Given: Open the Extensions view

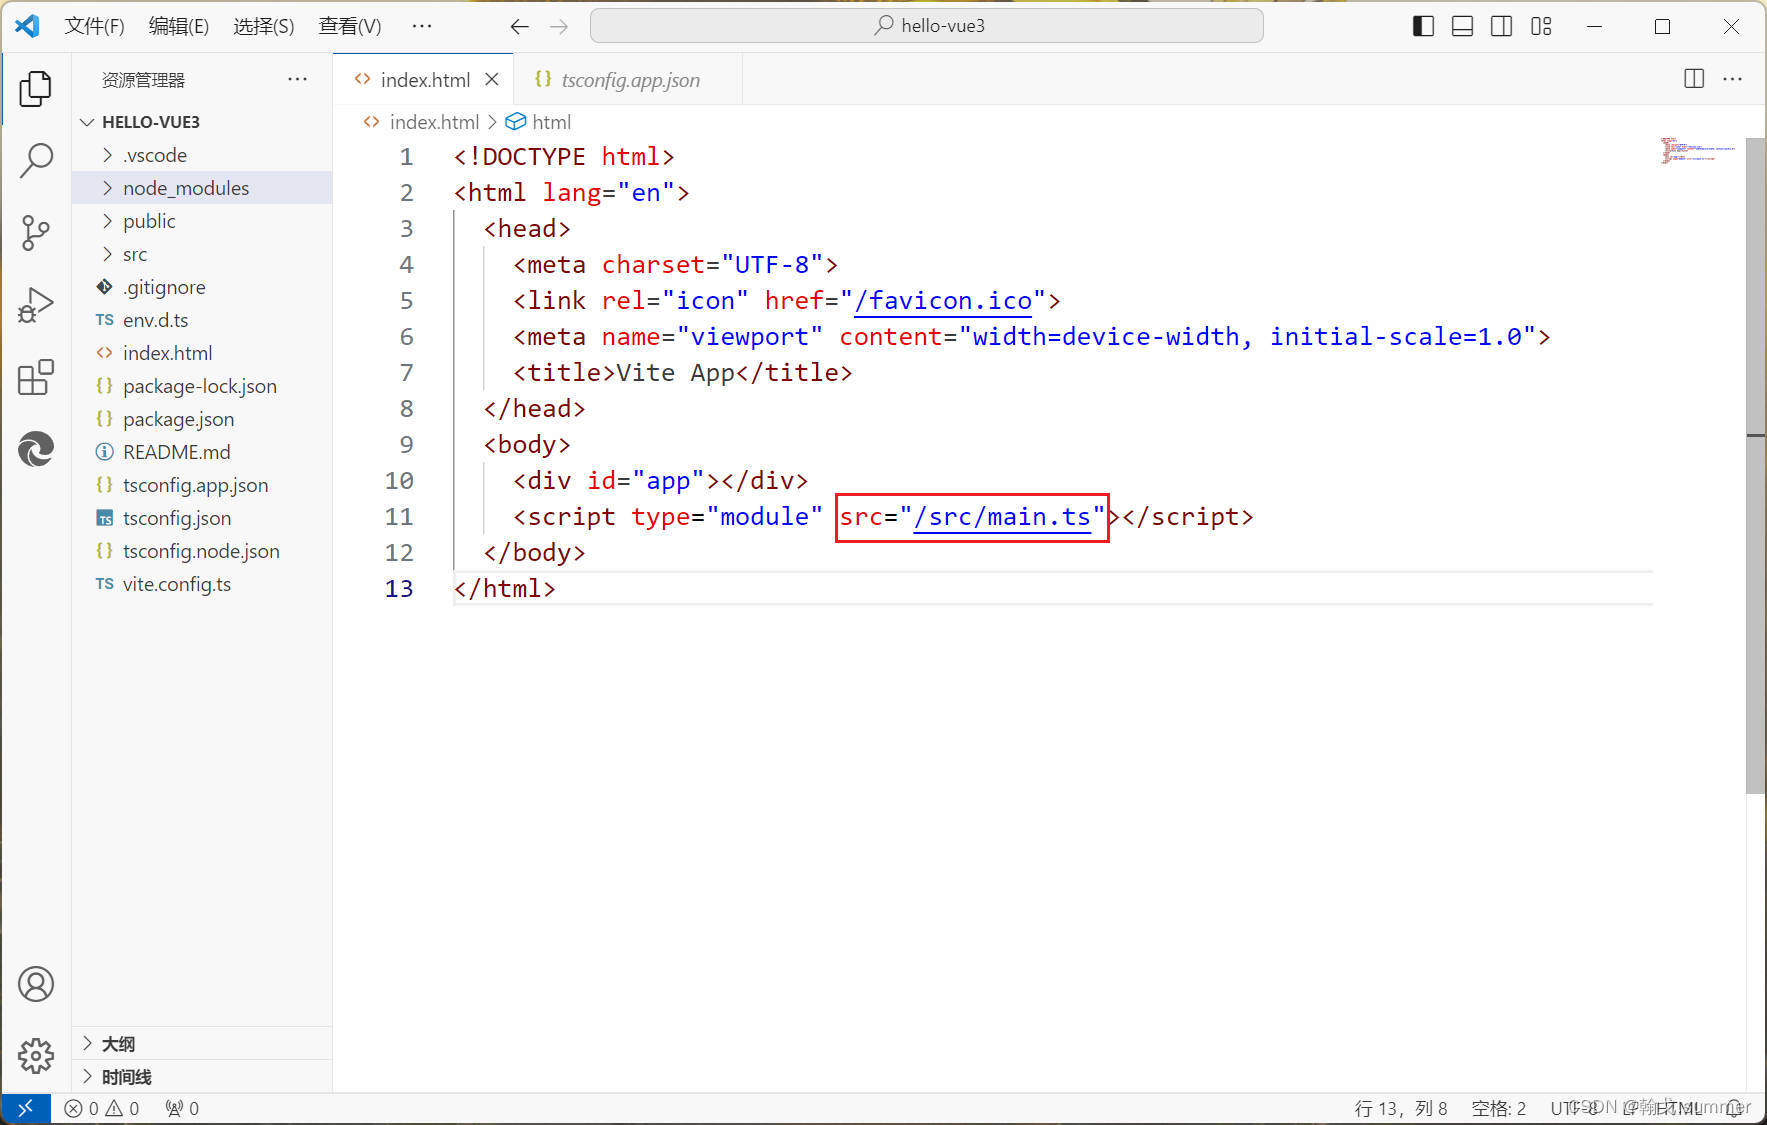Looking at the screenshot, I should (36, 378).
